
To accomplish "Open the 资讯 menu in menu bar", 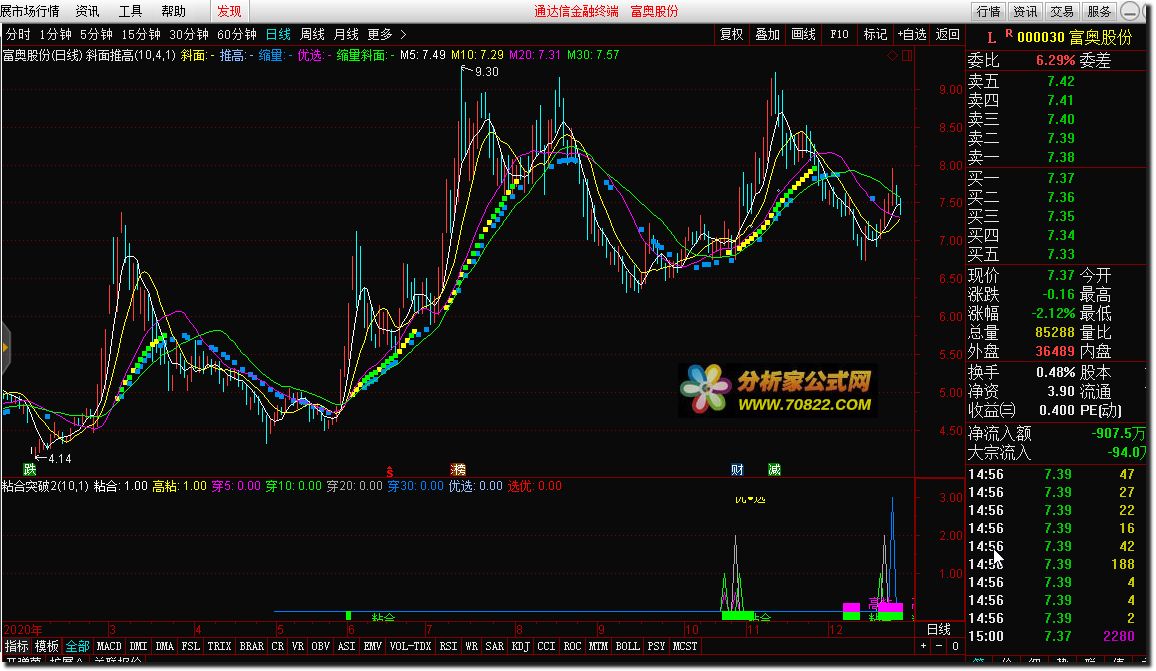I will (x=87, y=11).
